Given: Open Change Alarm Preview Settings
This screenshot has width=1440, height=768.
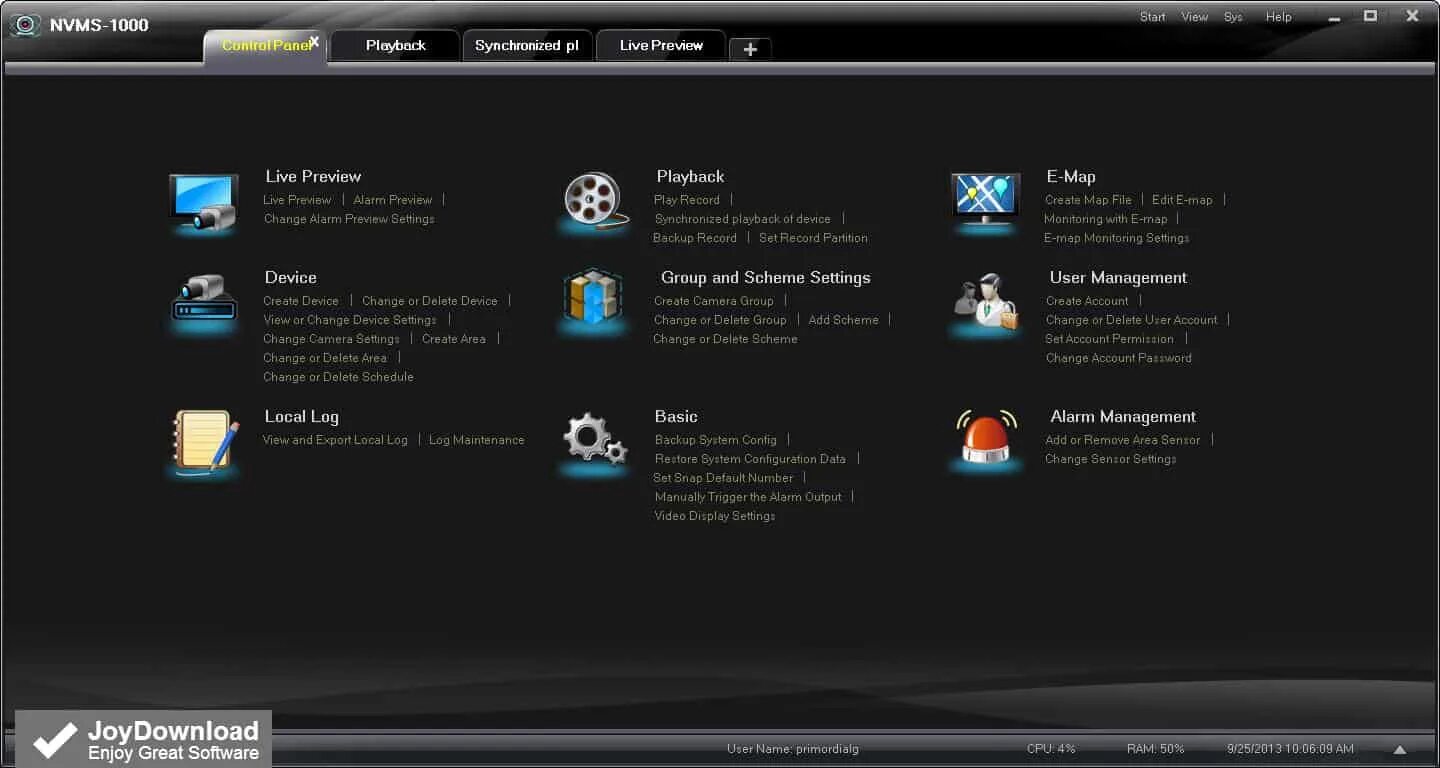Looking at the screenshot, I should pos(349,219).
